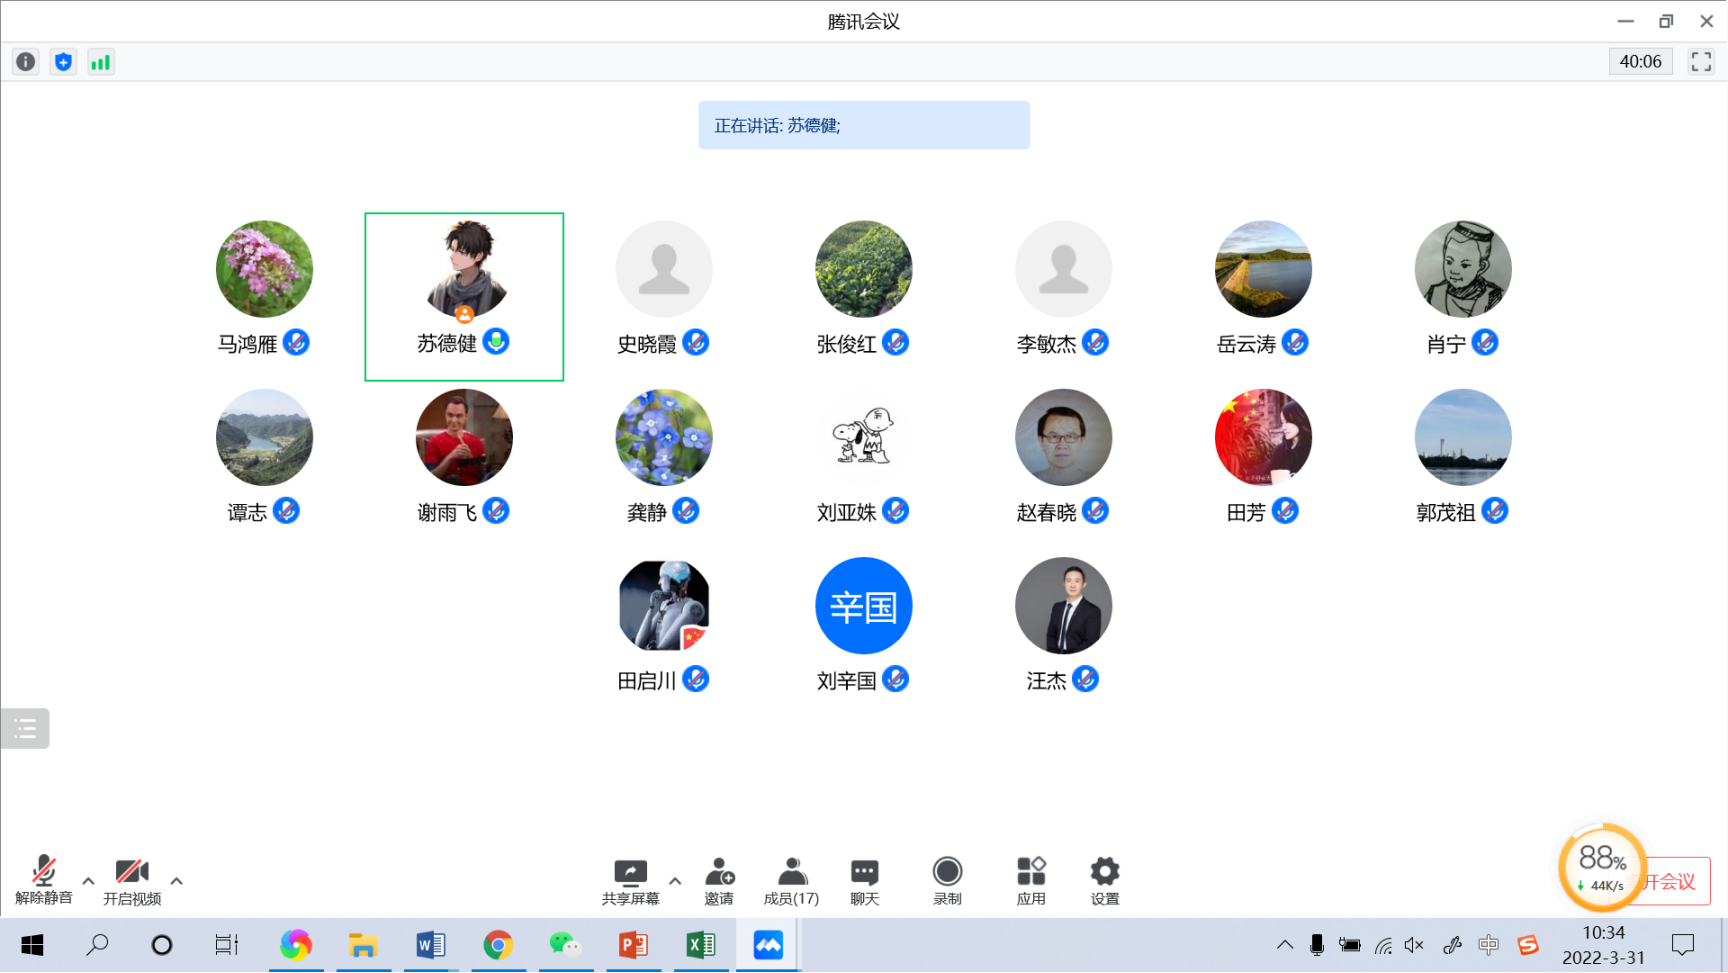Start Recording (录制) the meeting

click(x=947, y=881)
